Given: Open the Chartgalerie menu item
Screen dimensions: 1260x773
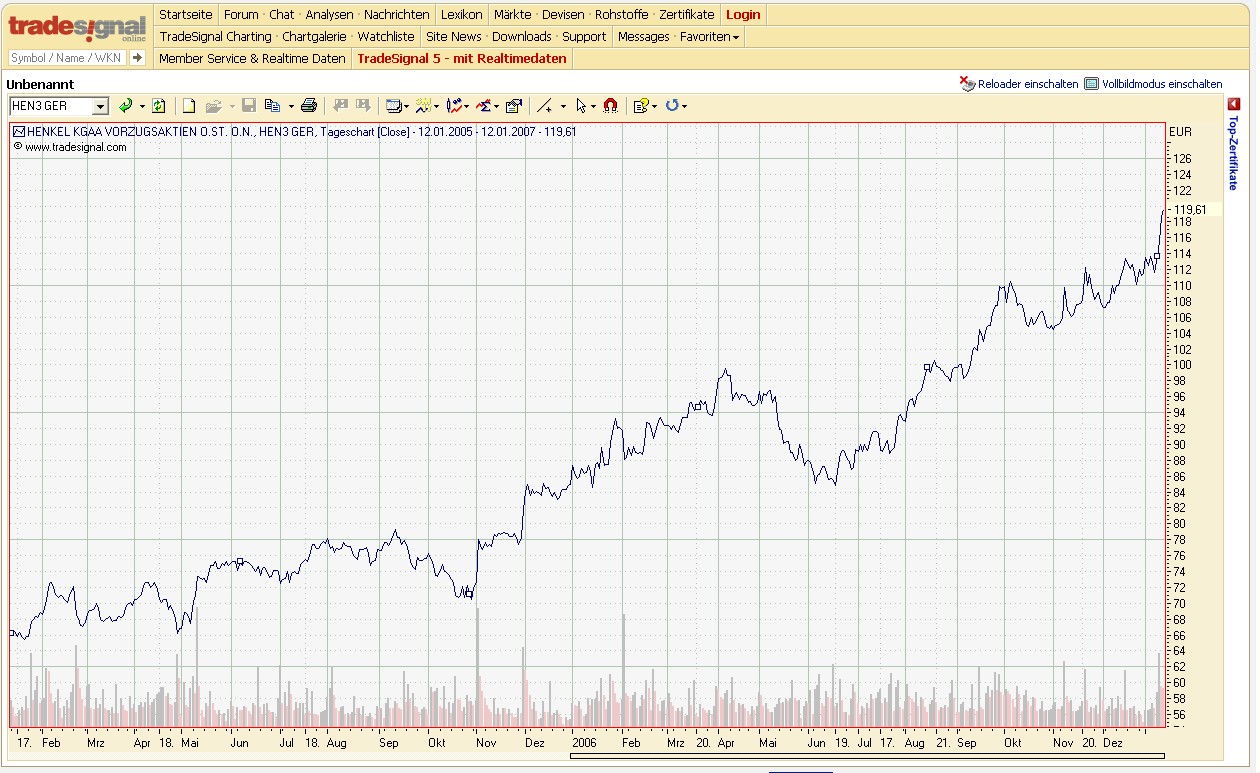Looking at the screenshot, I should coord(314,37).
